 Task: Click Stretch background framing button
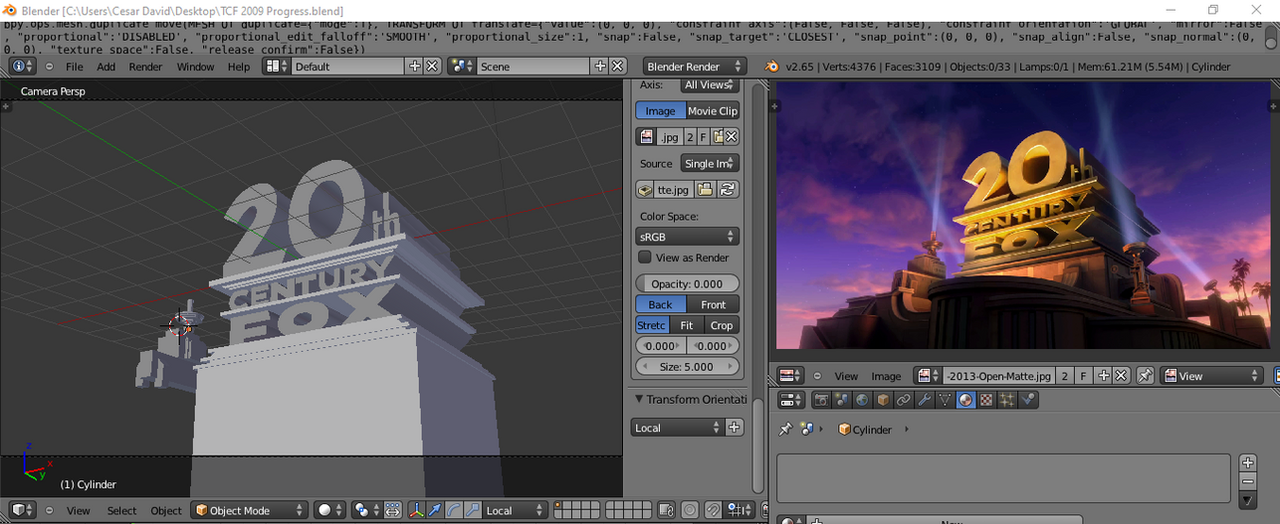coord(651,325)
